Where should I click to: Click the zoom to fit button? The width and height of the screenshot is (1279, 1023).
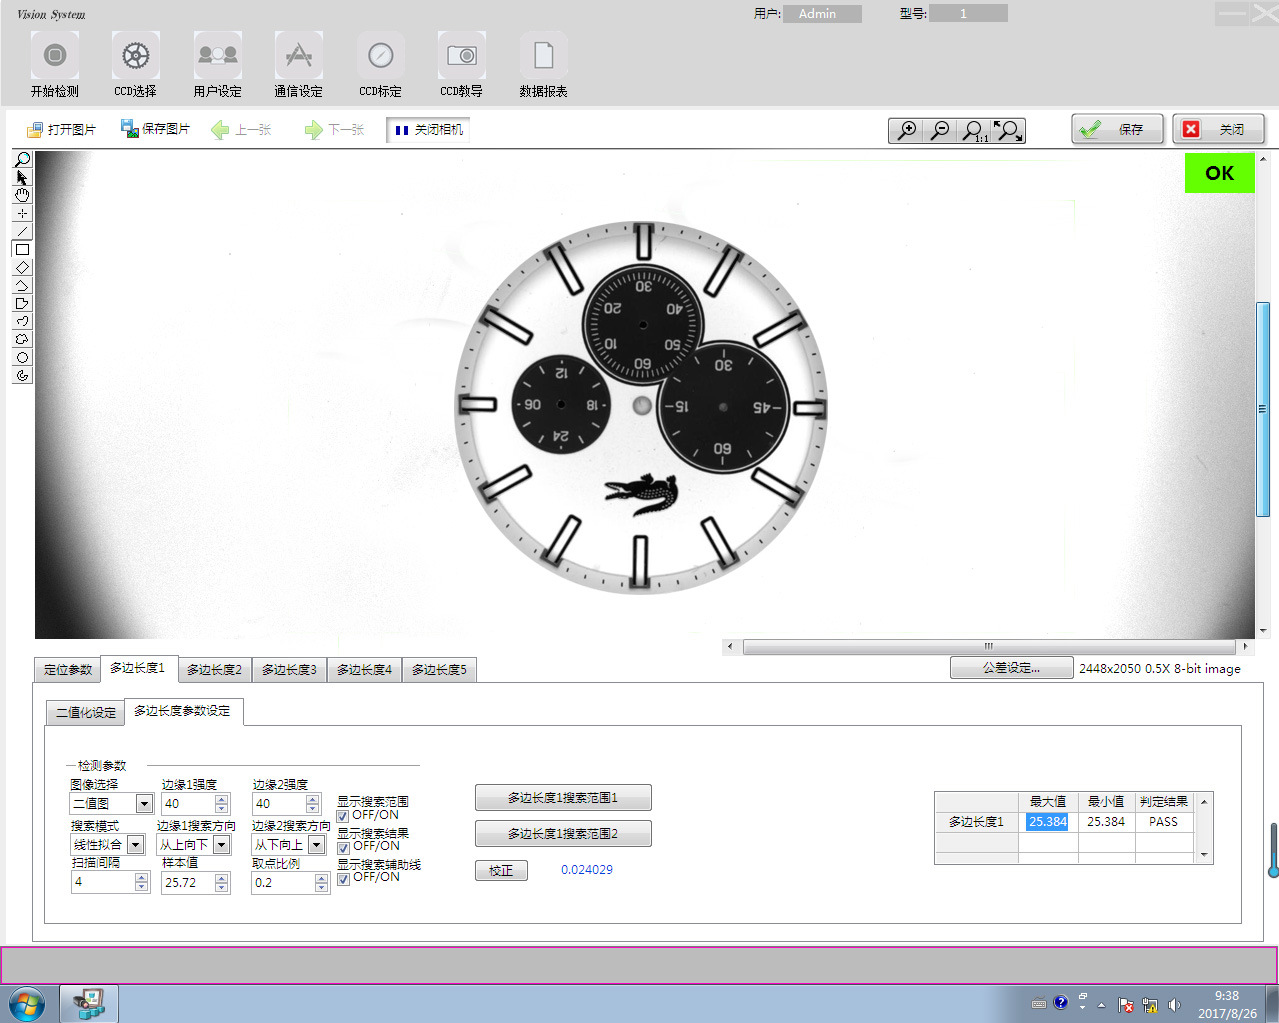(x=1008, y=131)
